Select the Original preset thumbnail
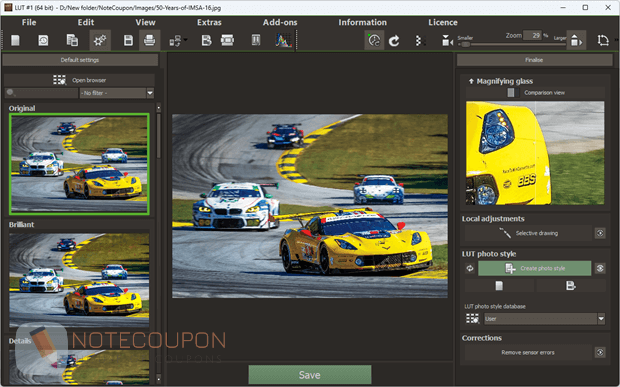Image resolution: width=620 pixels, height=387 pixels. (79, 164)
